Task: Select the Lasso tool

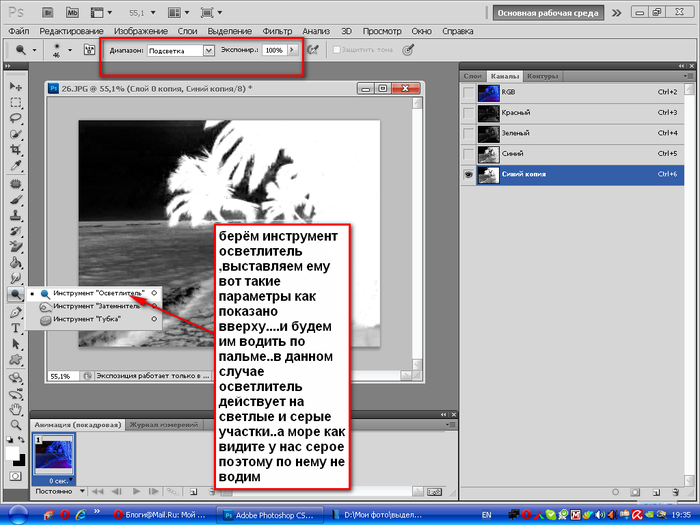Action: [x=16, y=118]
